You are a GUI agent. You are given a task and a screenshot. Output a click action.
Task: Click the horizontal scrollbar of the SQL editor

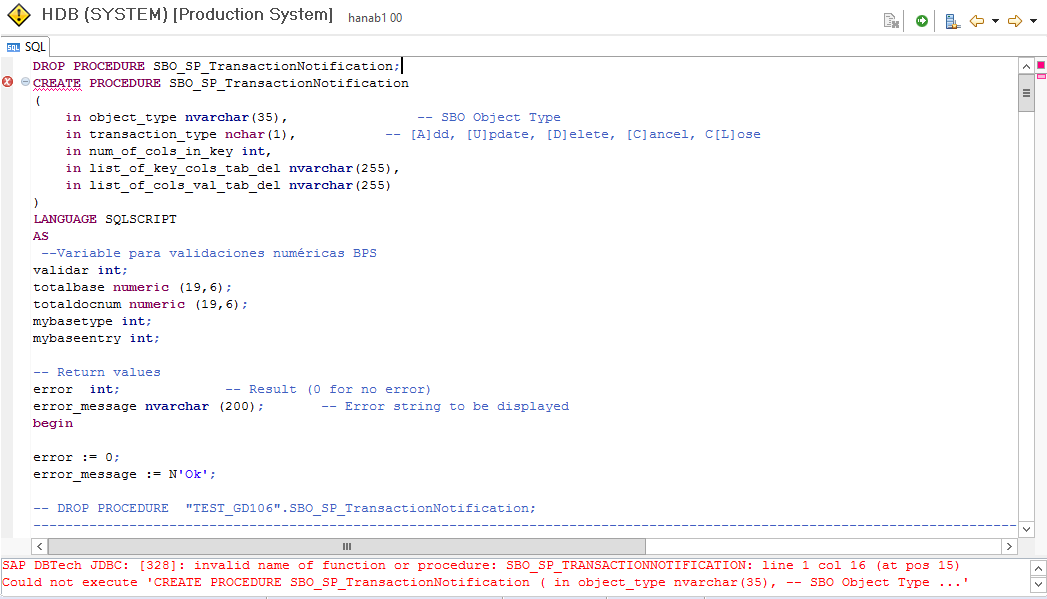pyautogui.click(x=346, y=546)
